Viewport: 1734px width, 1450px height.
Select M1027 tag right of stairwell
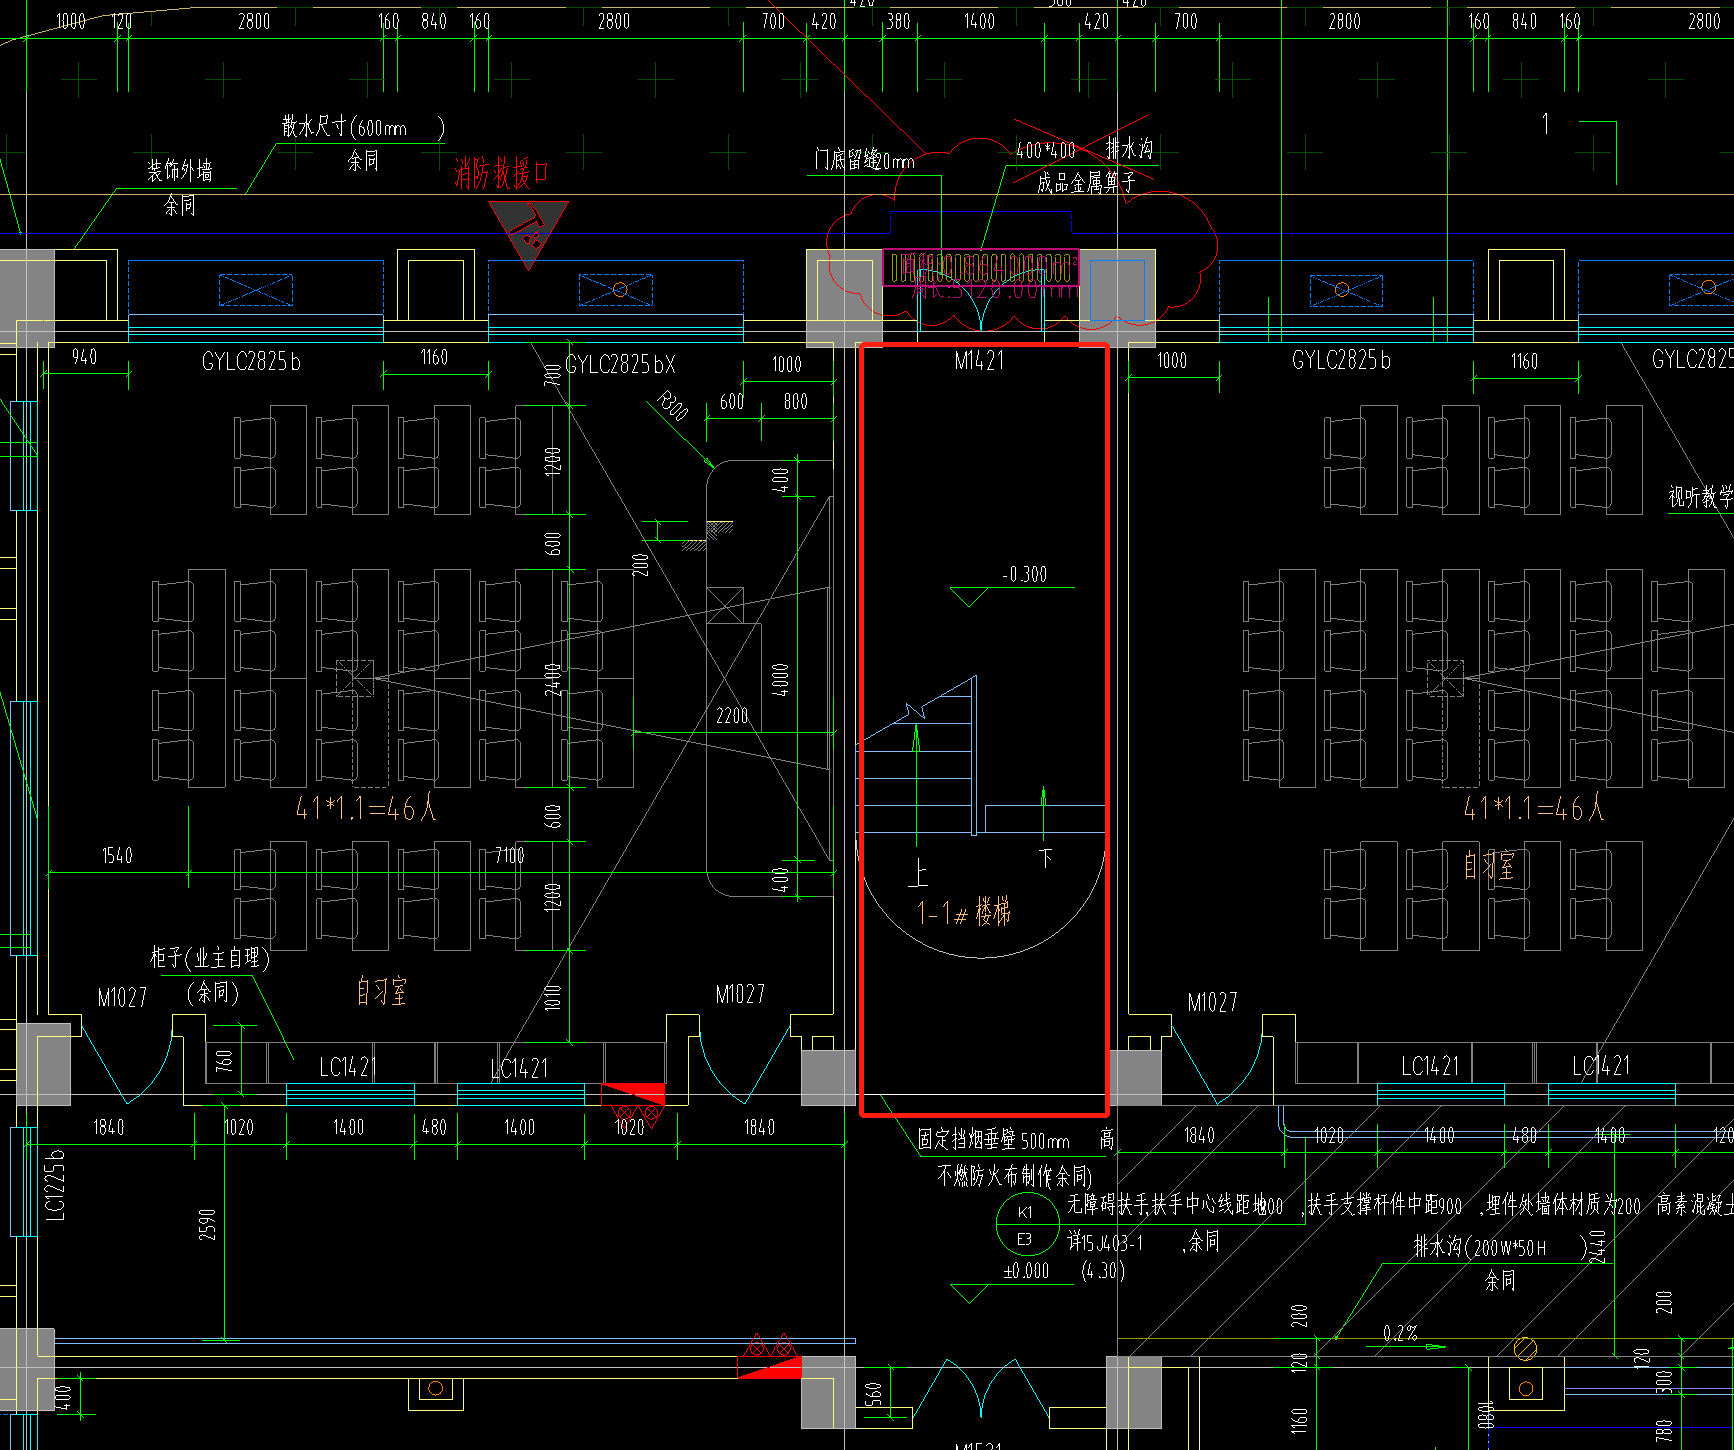tap(1212, 1002)
